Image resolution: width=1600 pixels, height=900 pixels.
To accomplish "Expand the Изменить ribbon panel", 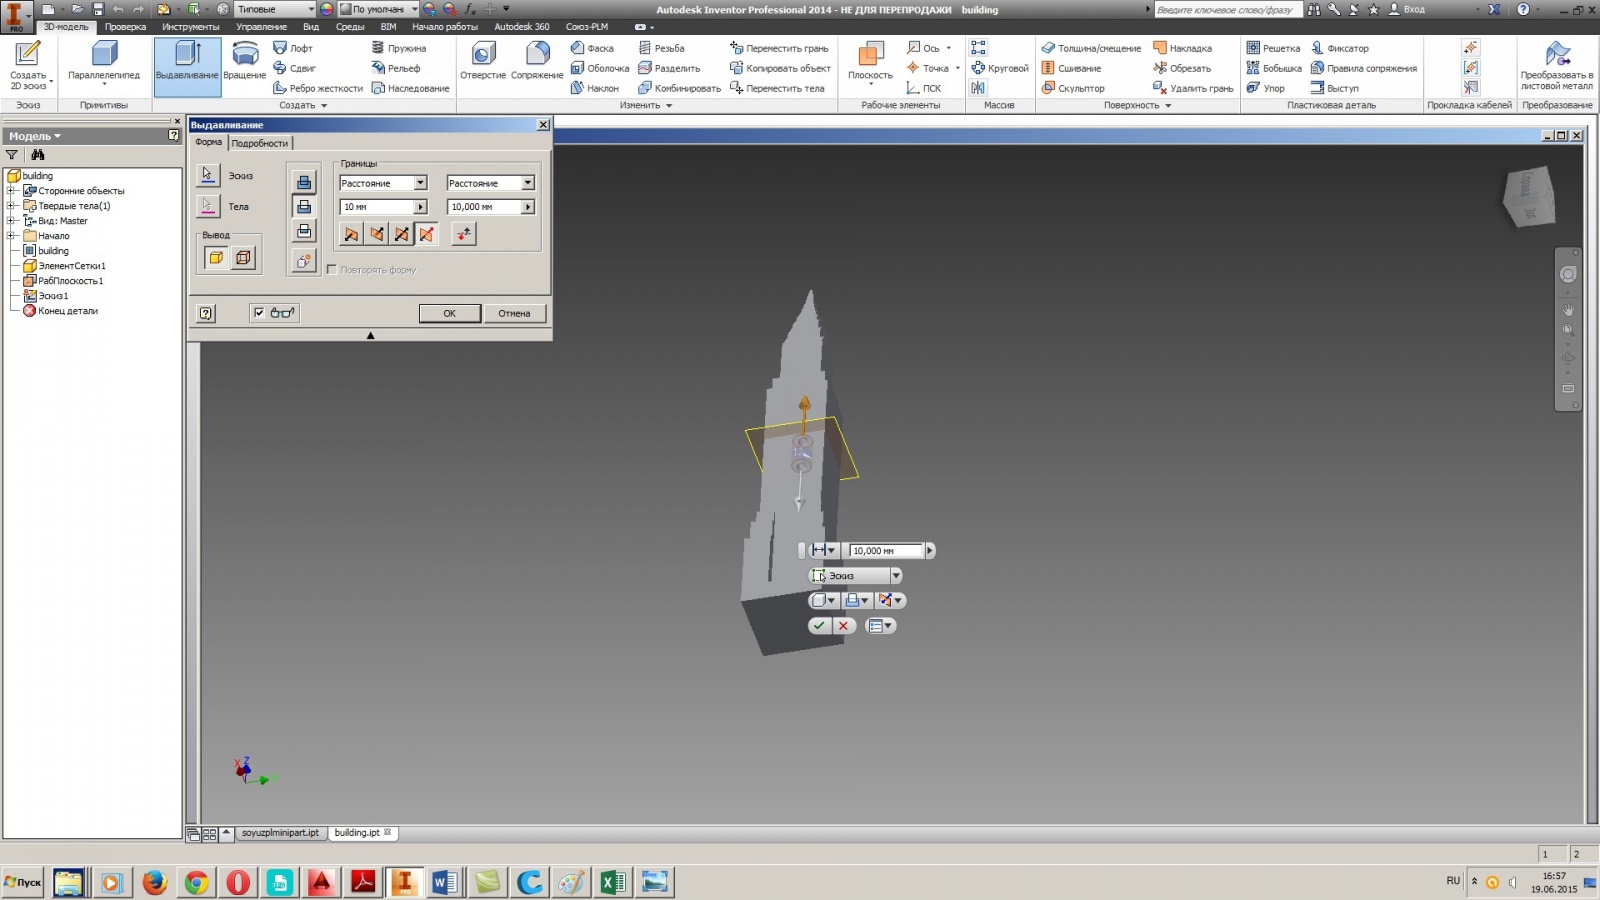I will coord(646,105).
